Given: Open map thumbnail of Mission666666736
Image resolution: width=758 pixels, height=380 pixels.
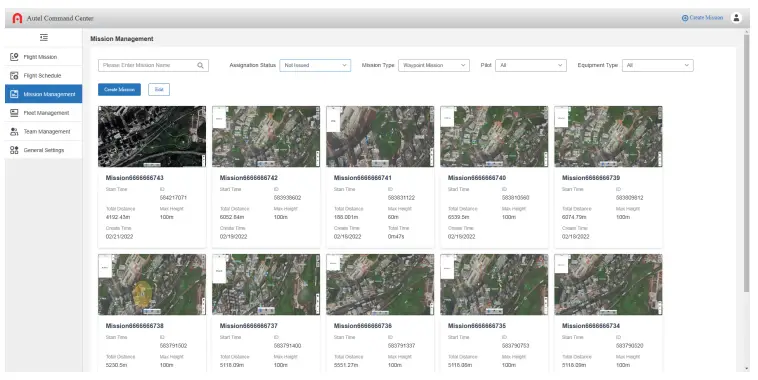Looking at the screenshot, I should click(380, 285).
